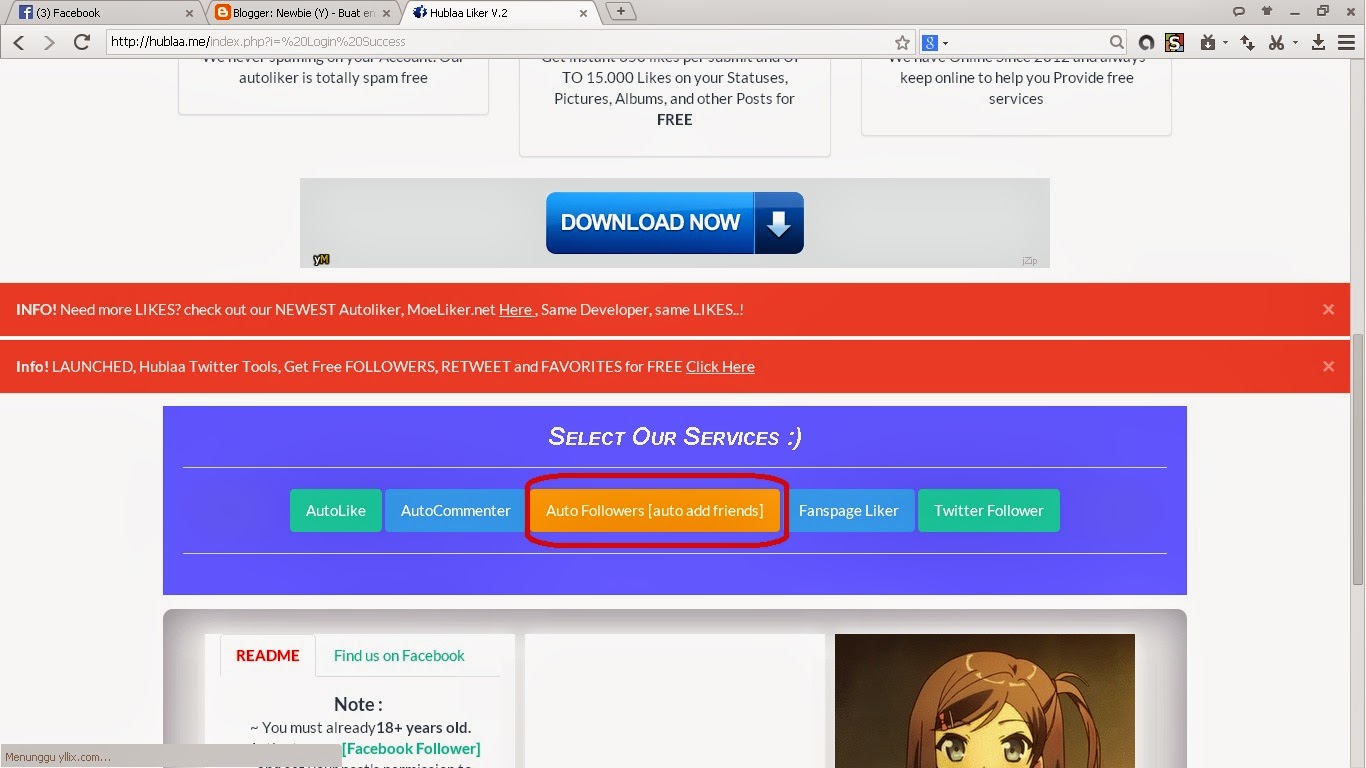Viewport: 1366px width, 768px height.
Task: Click the speech bubble chat icon
Action: pyautogui.click(x=1239, y=12)
